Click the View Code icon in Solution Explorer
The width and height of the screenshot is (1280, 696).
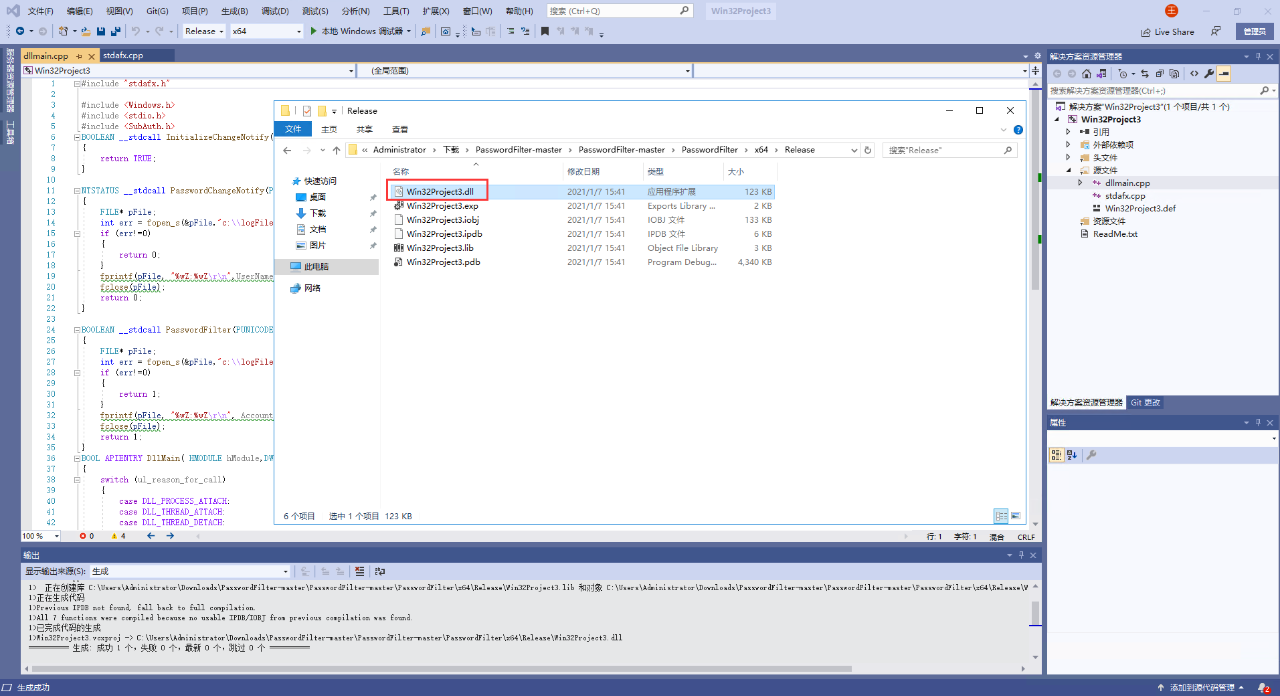[x=1194, y=74]
